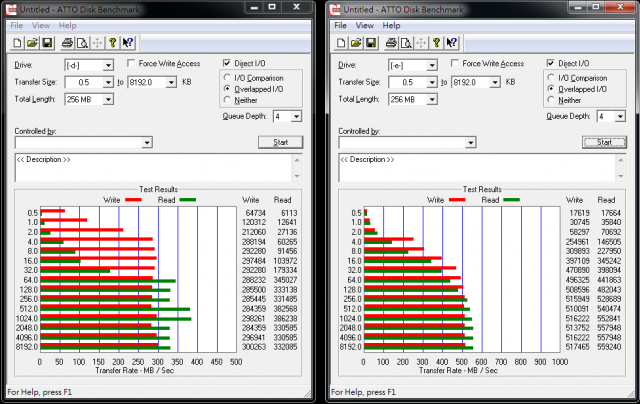Image resolution: width=640 pixels, height=404 pixels.
Task: Click Save disk icon in left window
Action: click(x=47, y=43)
